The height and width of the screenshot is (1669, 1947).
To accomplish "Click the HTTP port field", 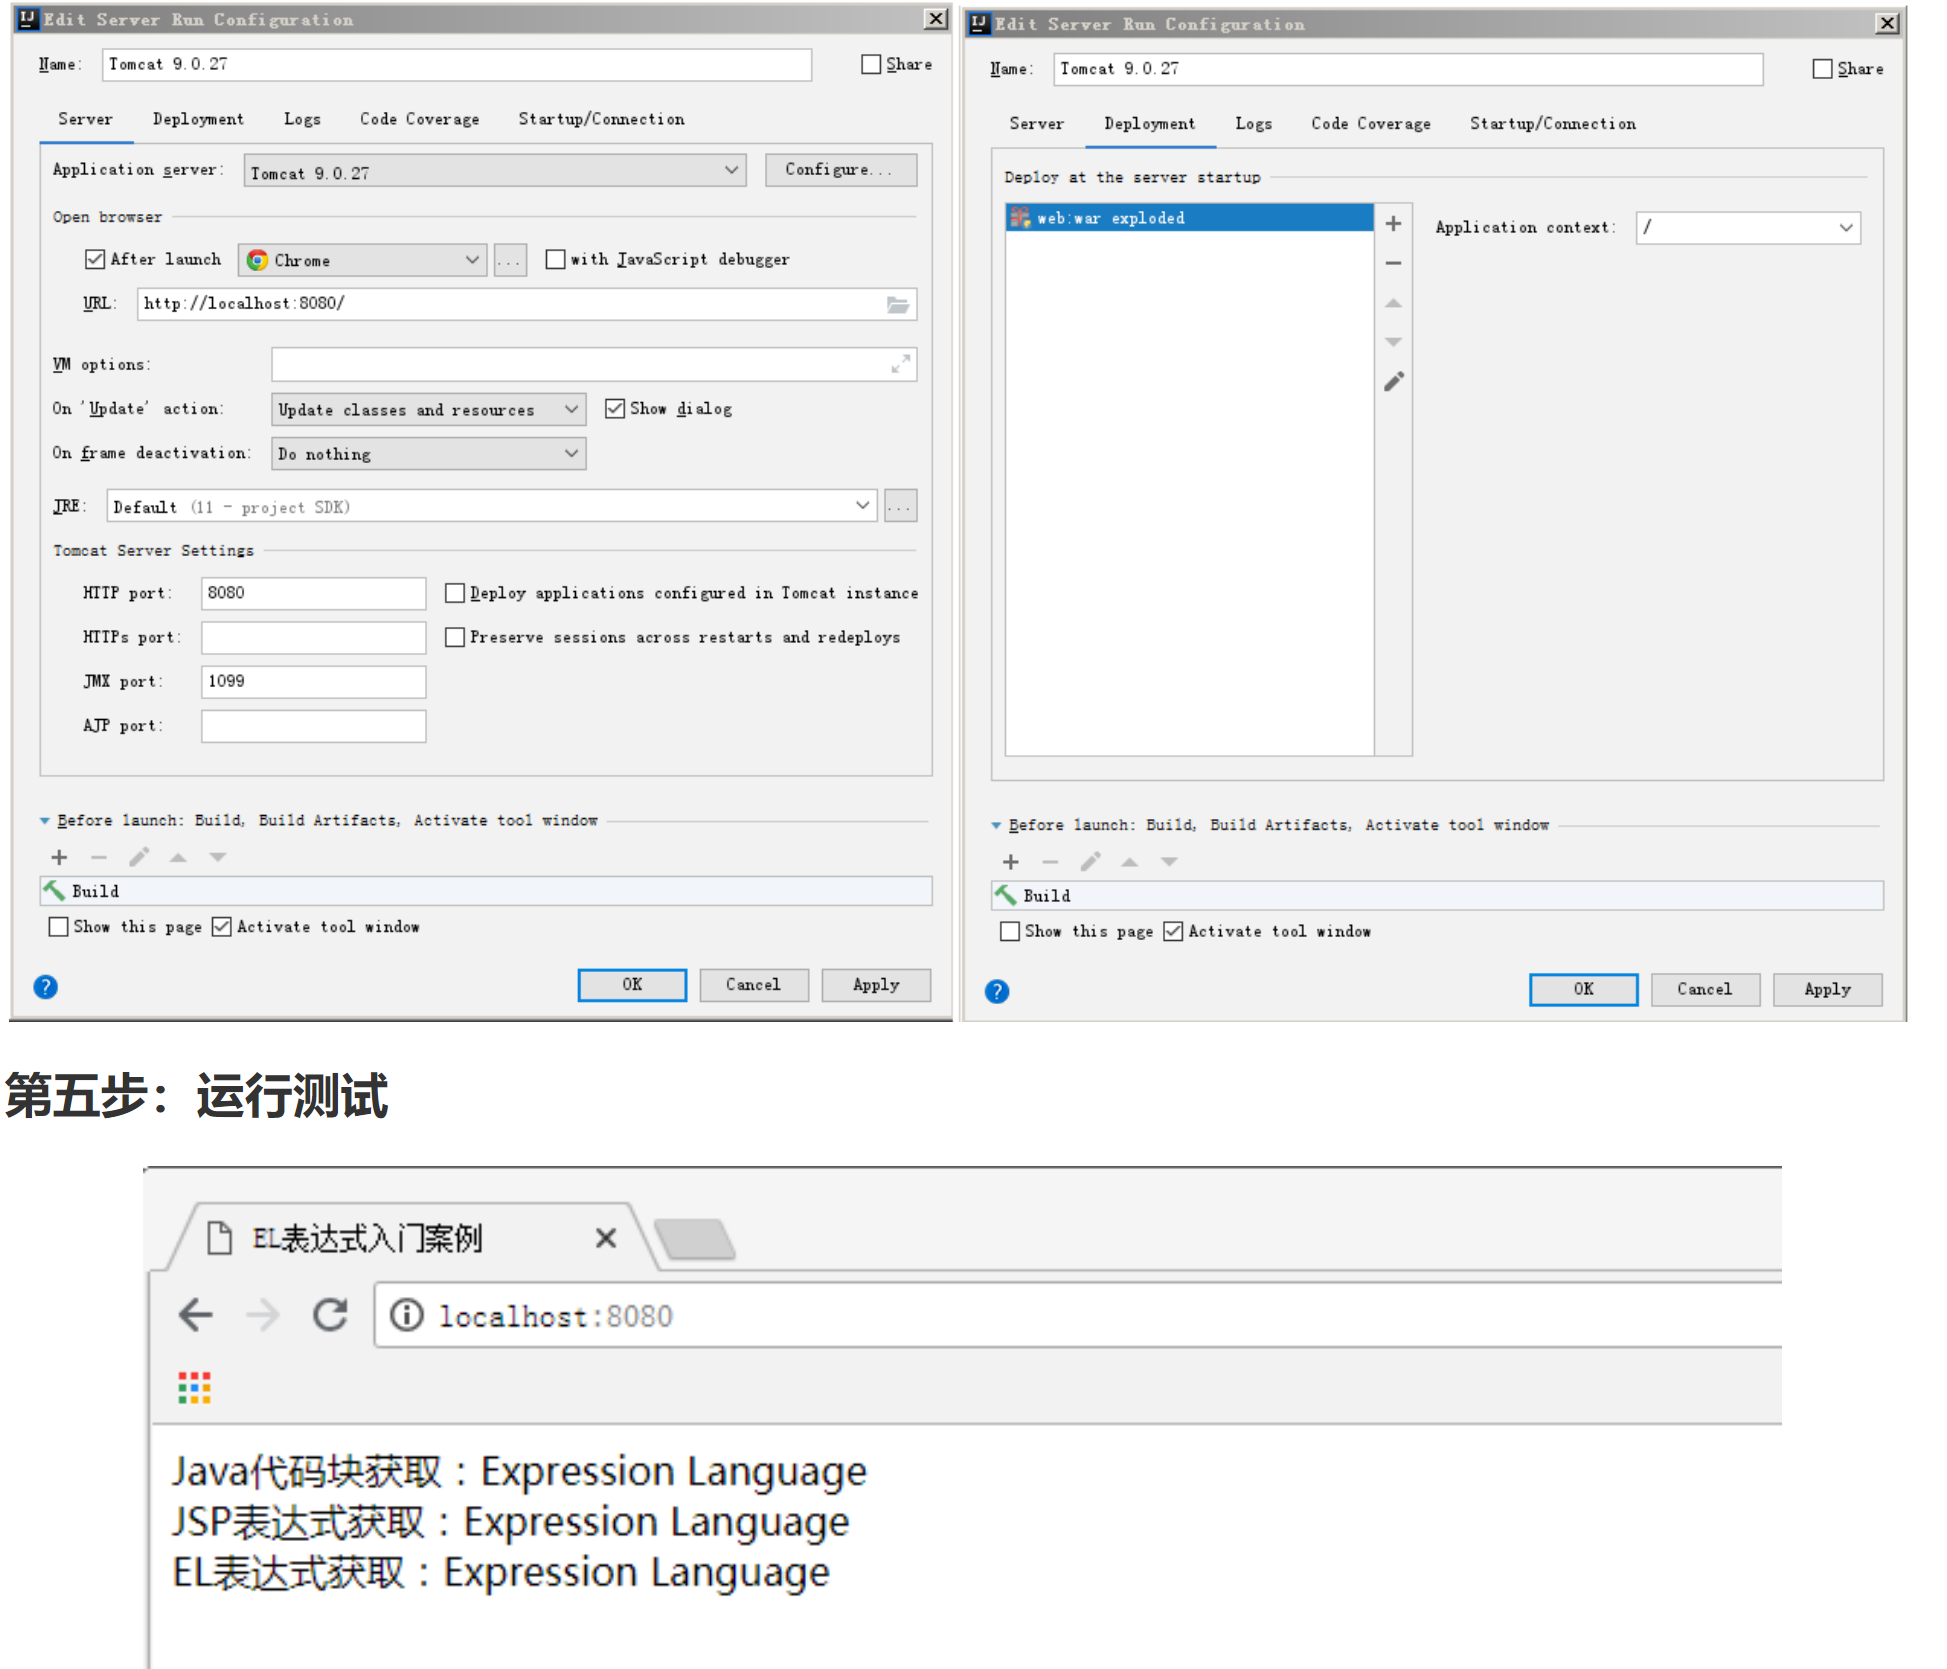I will click(313, 593).
